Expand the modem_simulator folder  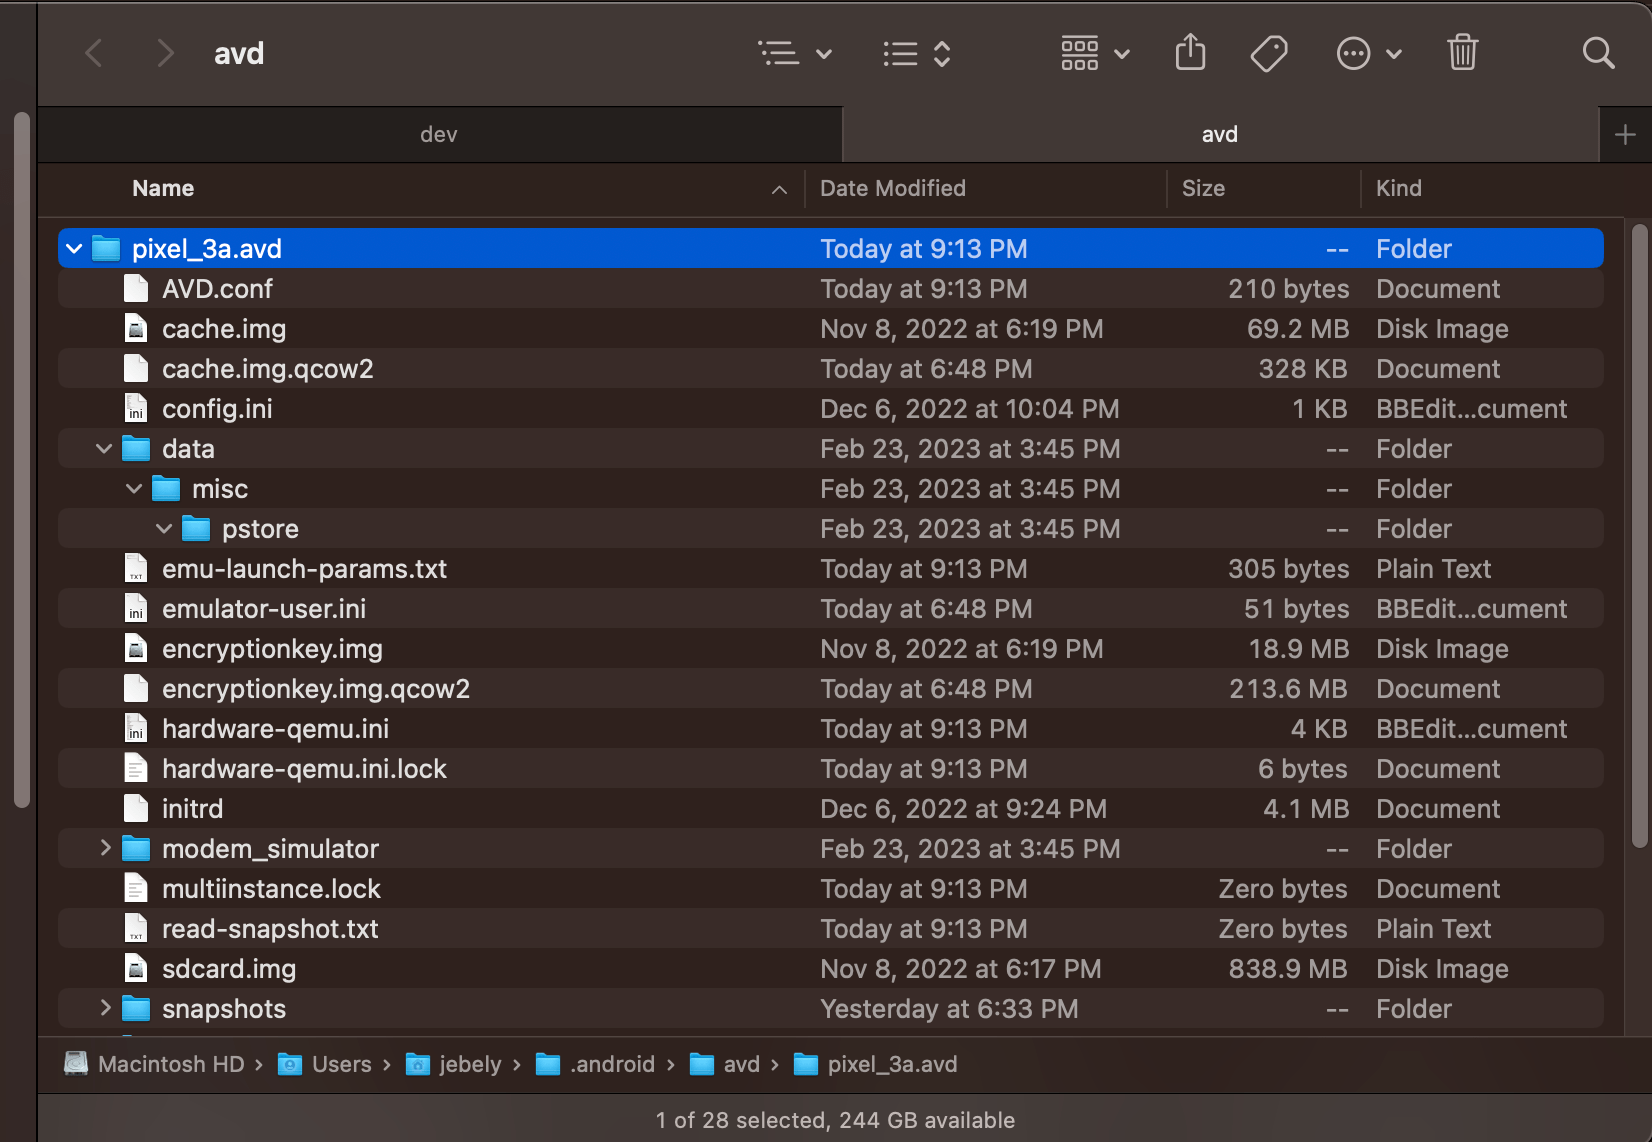(105, 848)
